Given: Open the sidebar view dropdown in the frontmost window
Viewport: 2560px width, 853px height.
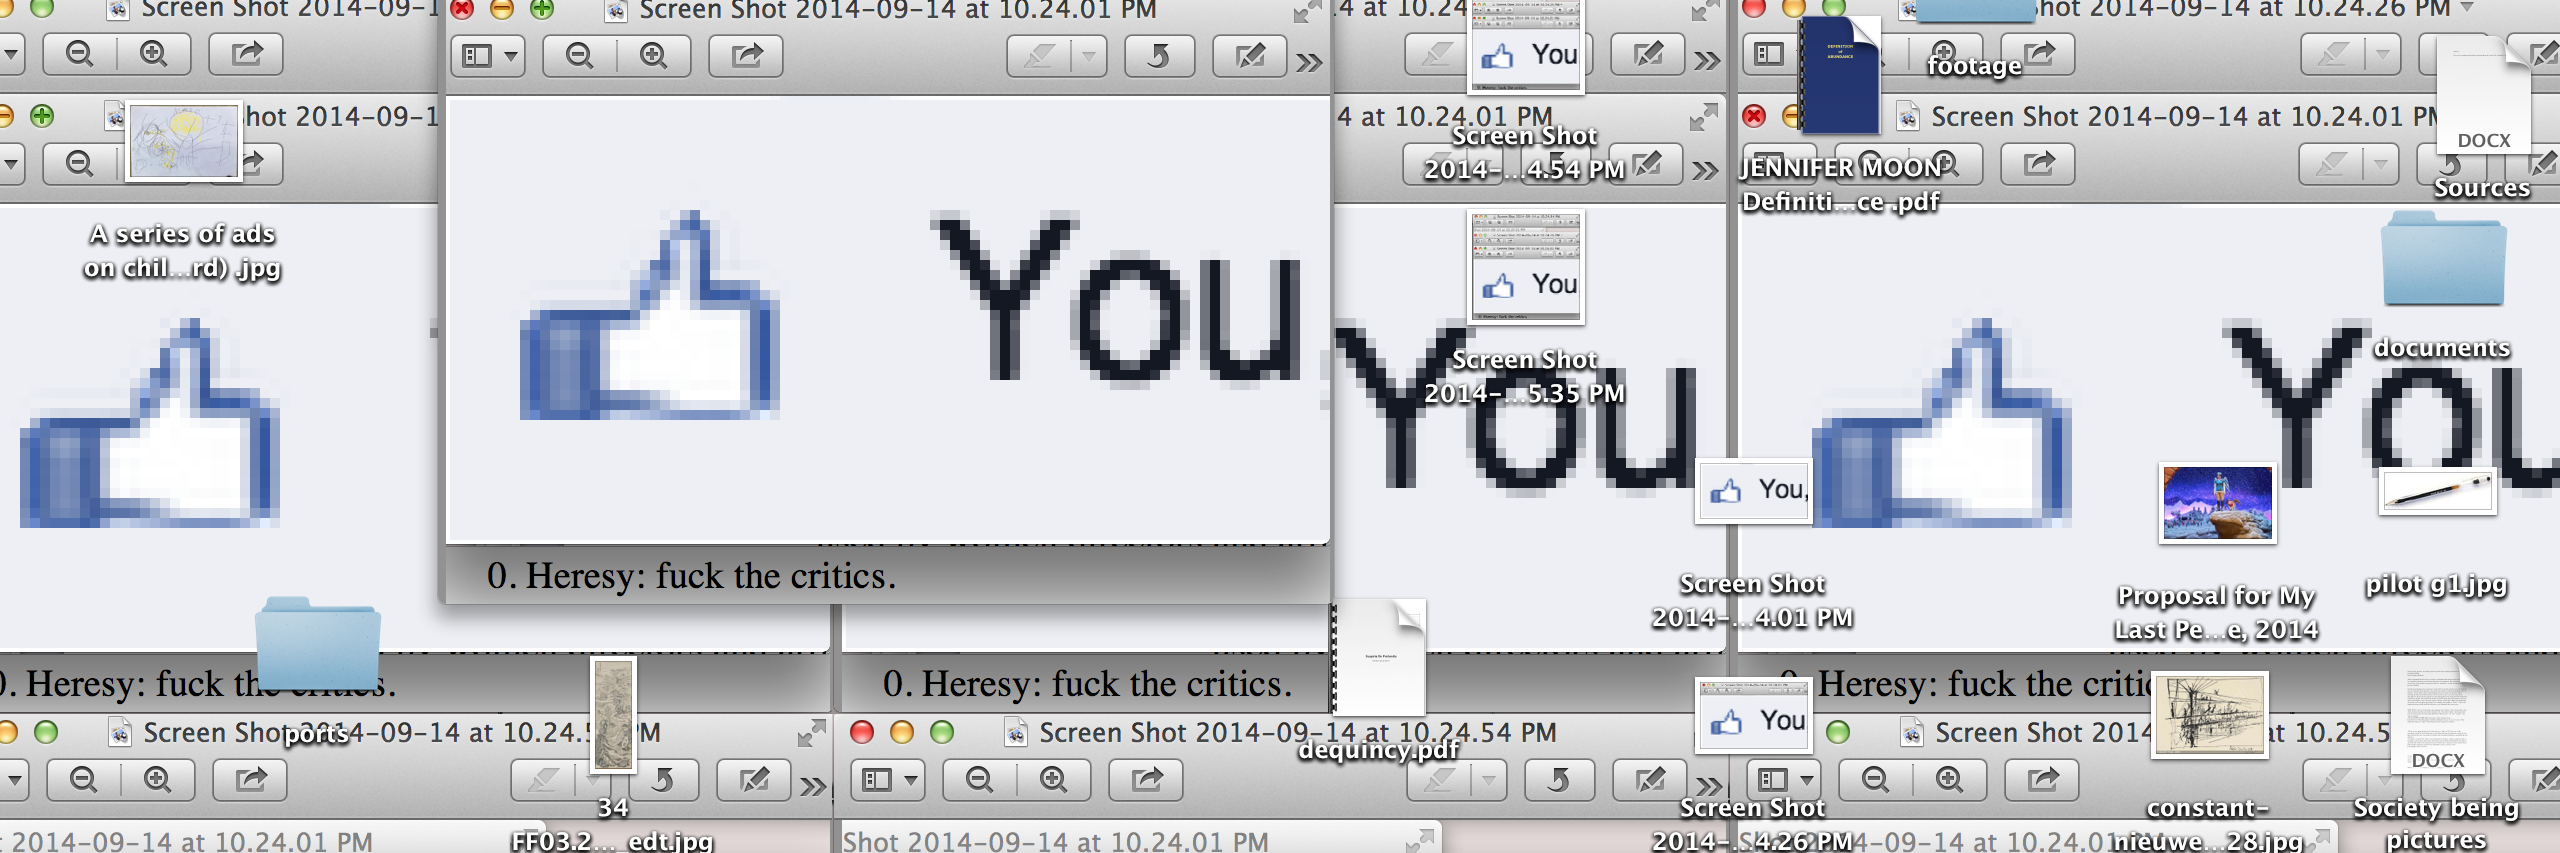Looking at the screenshot, I should point(488,56).
